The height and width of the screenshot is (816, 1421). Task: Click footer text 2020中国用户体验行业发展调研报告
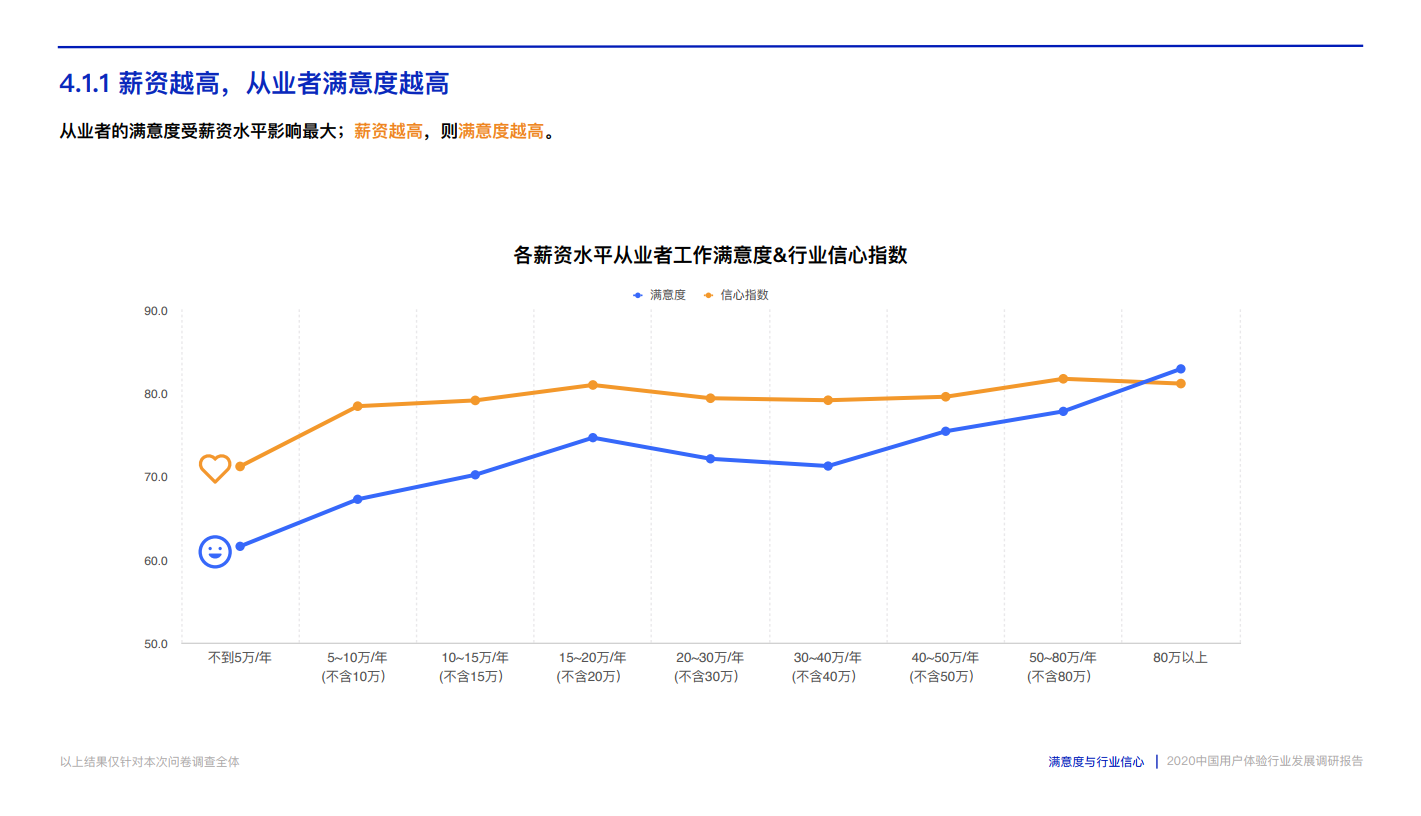1265,761
